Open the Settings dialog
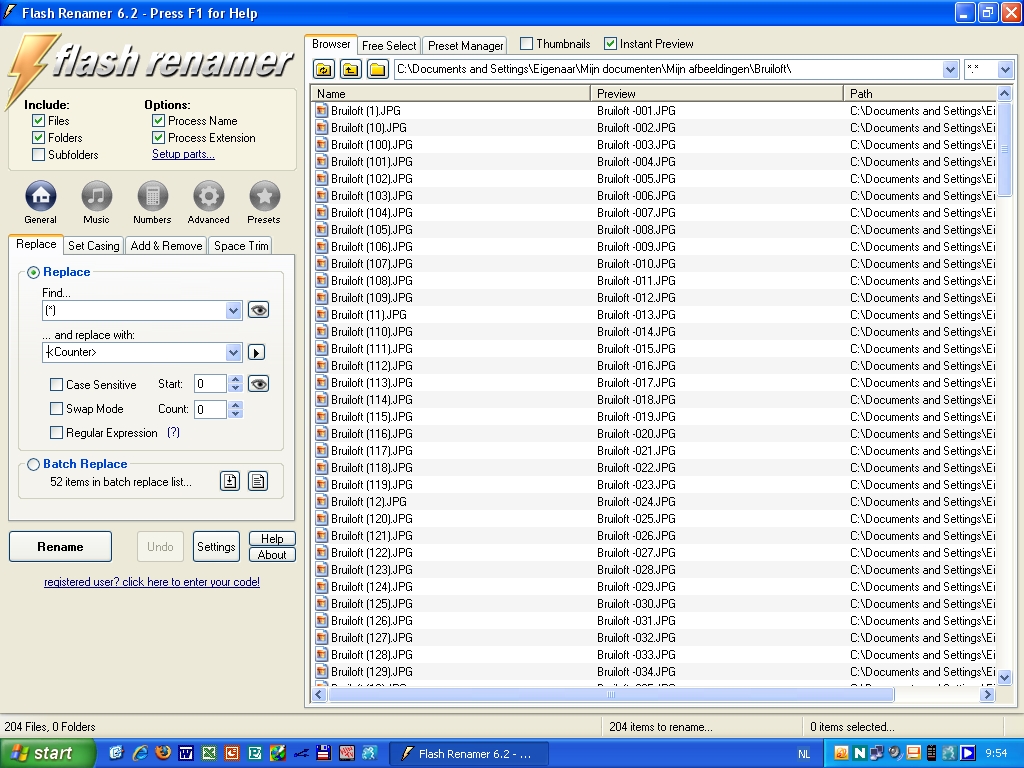This screenshot has width=1024, height=768. pos(216,547)
